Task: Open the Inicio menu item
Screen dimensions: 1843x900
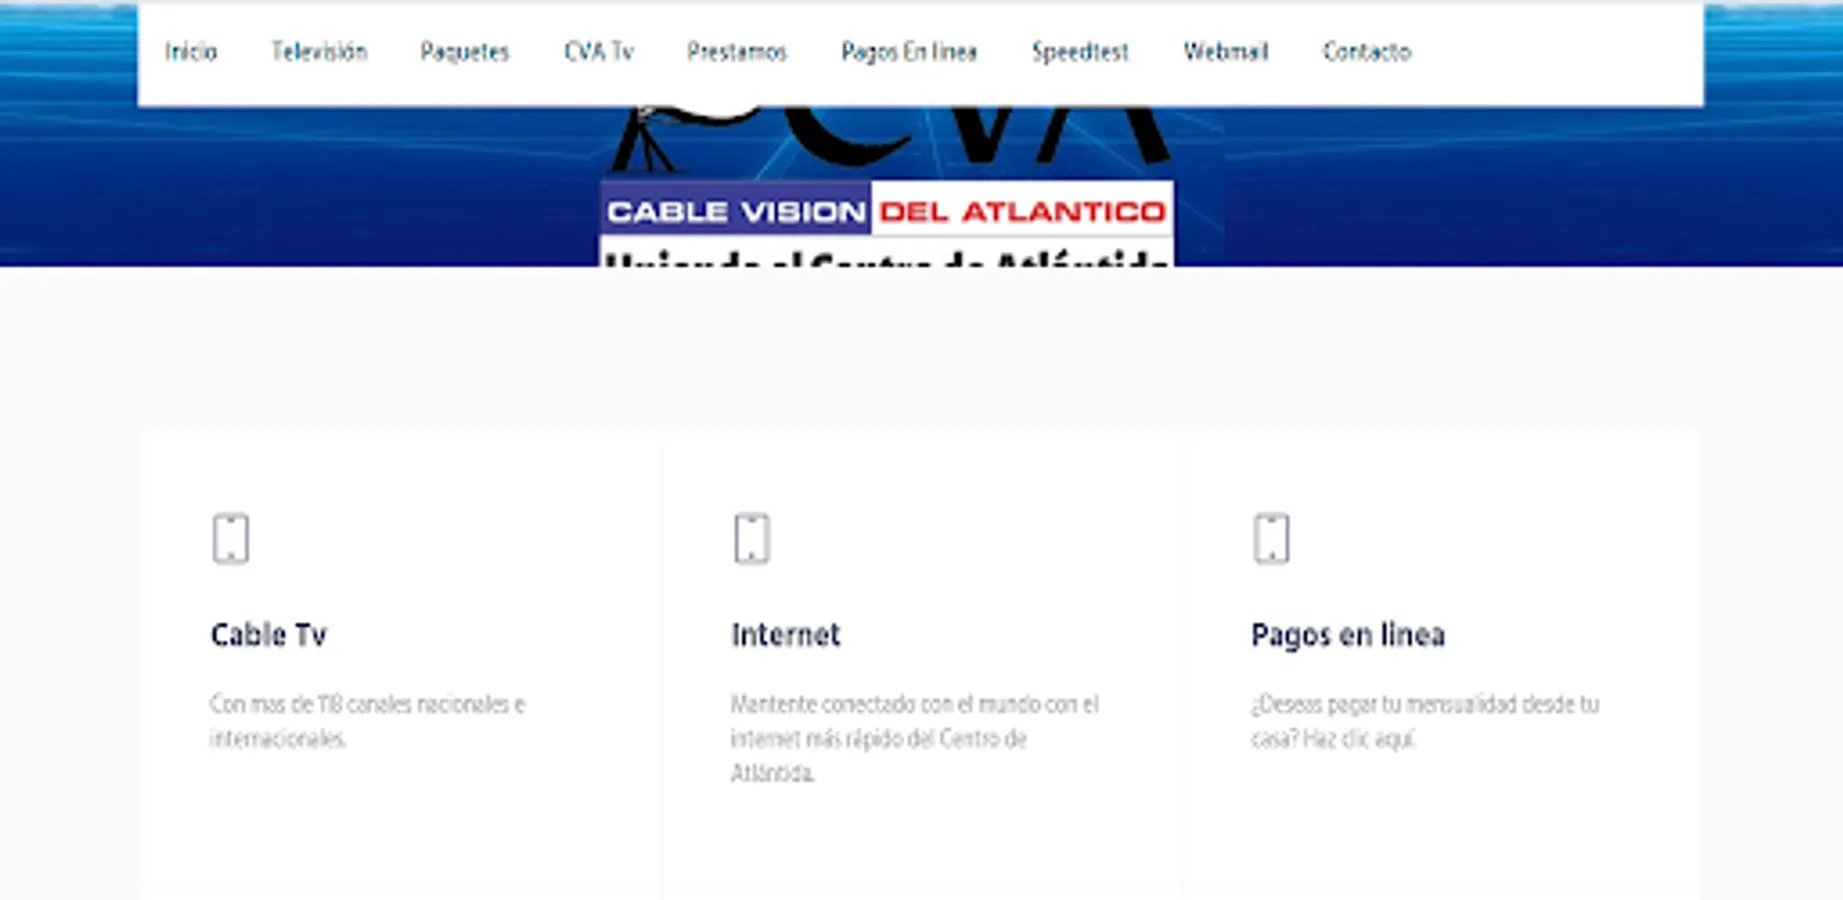Action: [x=191, y=52]
